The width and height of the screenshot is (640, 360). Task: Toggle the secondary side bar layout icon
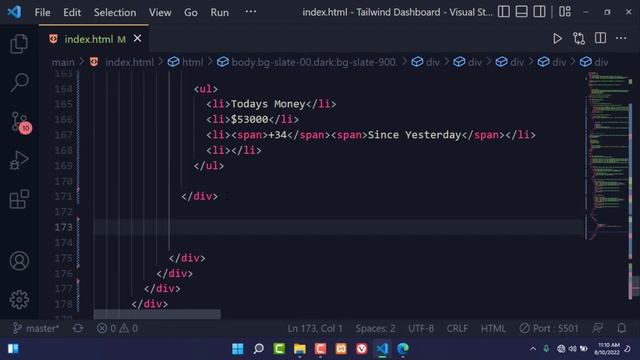(539, 12)
